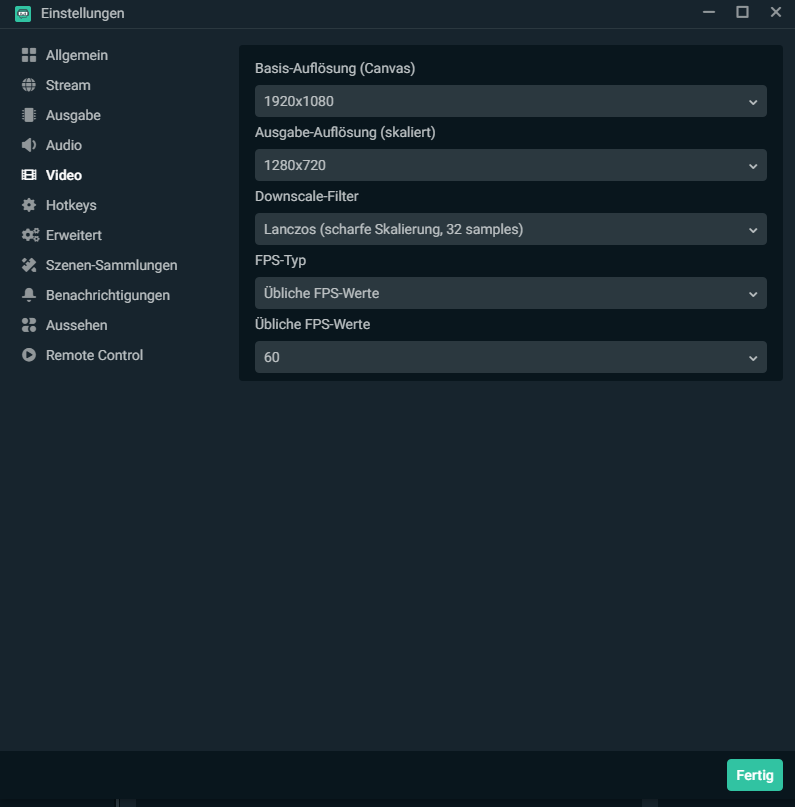Click the Audio speaker icon
795x807 pixels.
point(29,145)
